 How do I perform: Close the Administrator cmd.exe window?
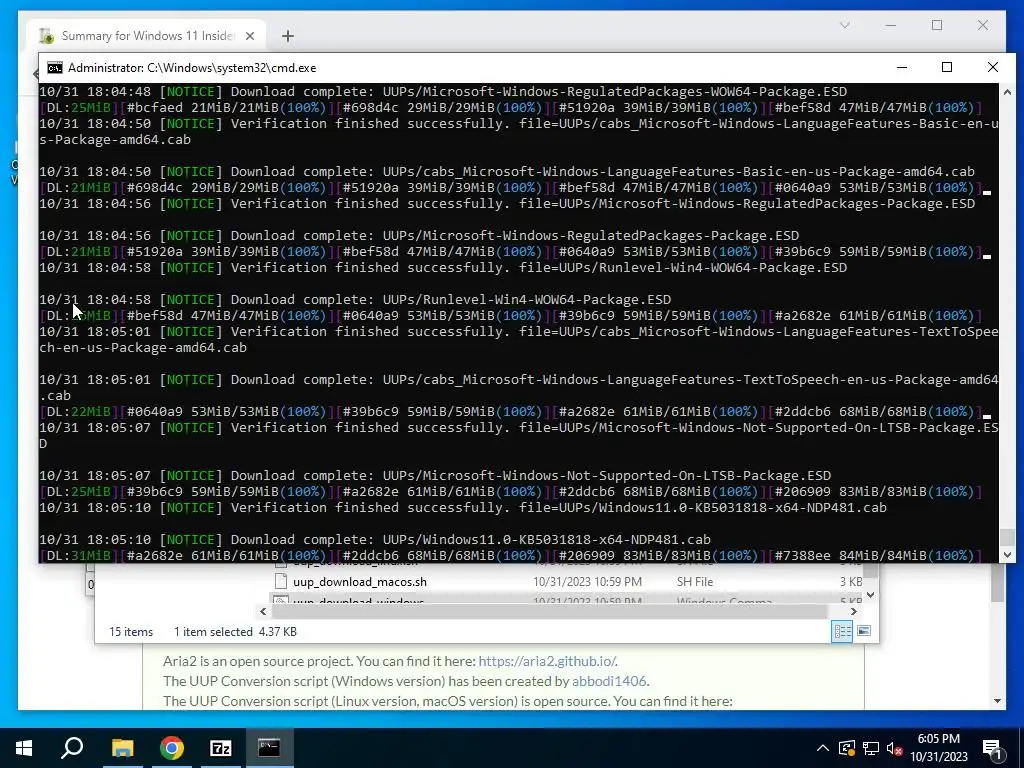tap(993, 67)
